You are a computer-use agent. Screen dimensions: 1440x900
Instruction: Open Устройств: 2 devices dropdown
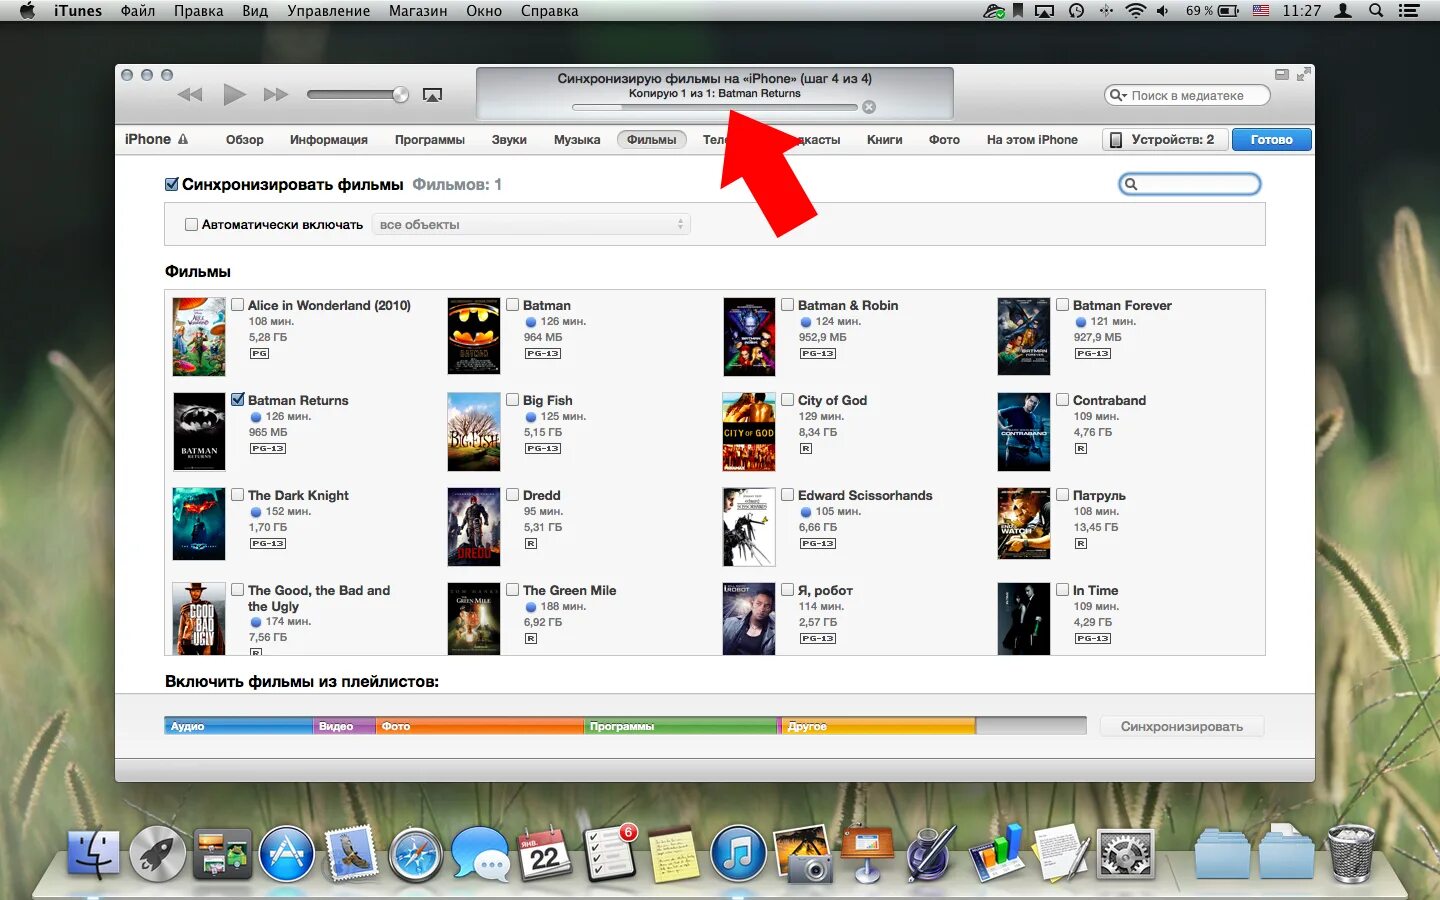[x=1165, y=140]
